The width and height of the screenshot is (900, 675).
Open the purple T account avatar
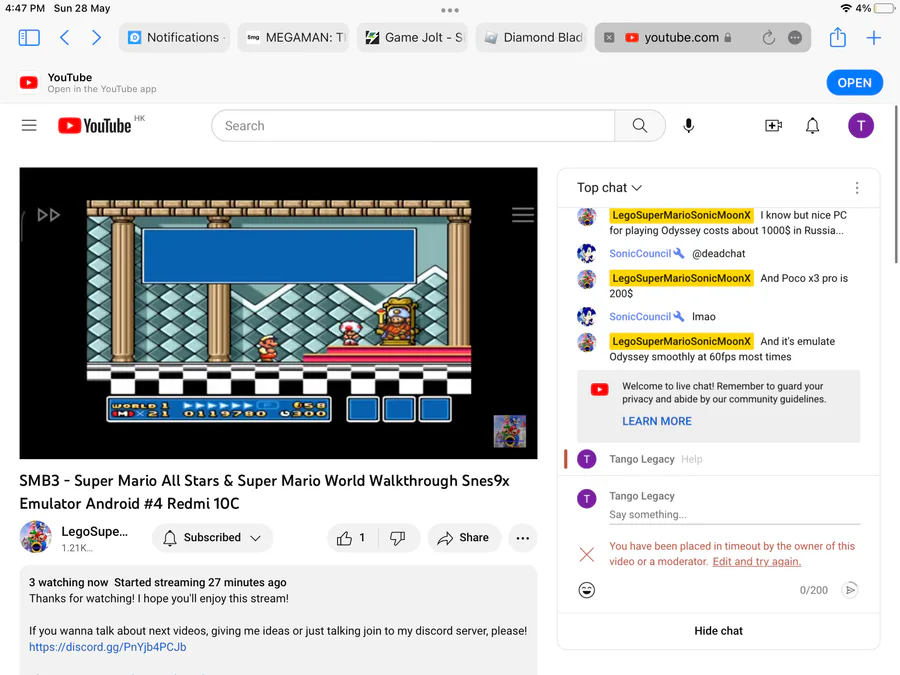861,126
